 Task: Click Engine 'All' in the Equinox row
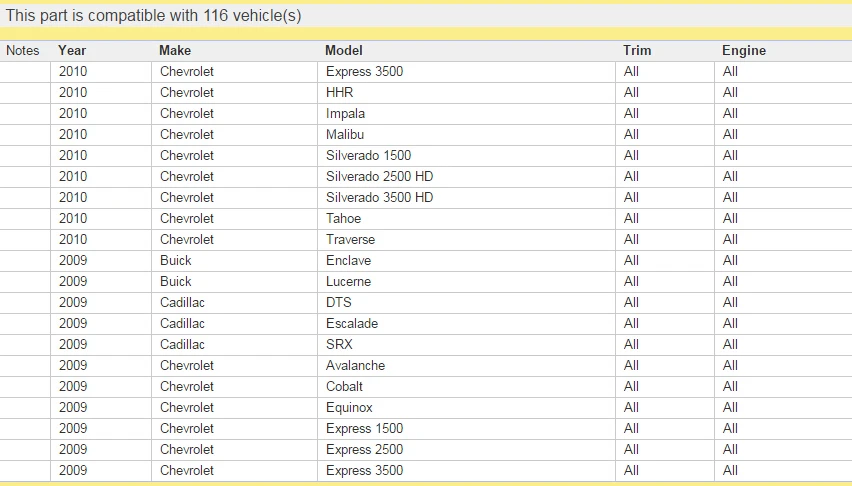[x=730, y=408]
